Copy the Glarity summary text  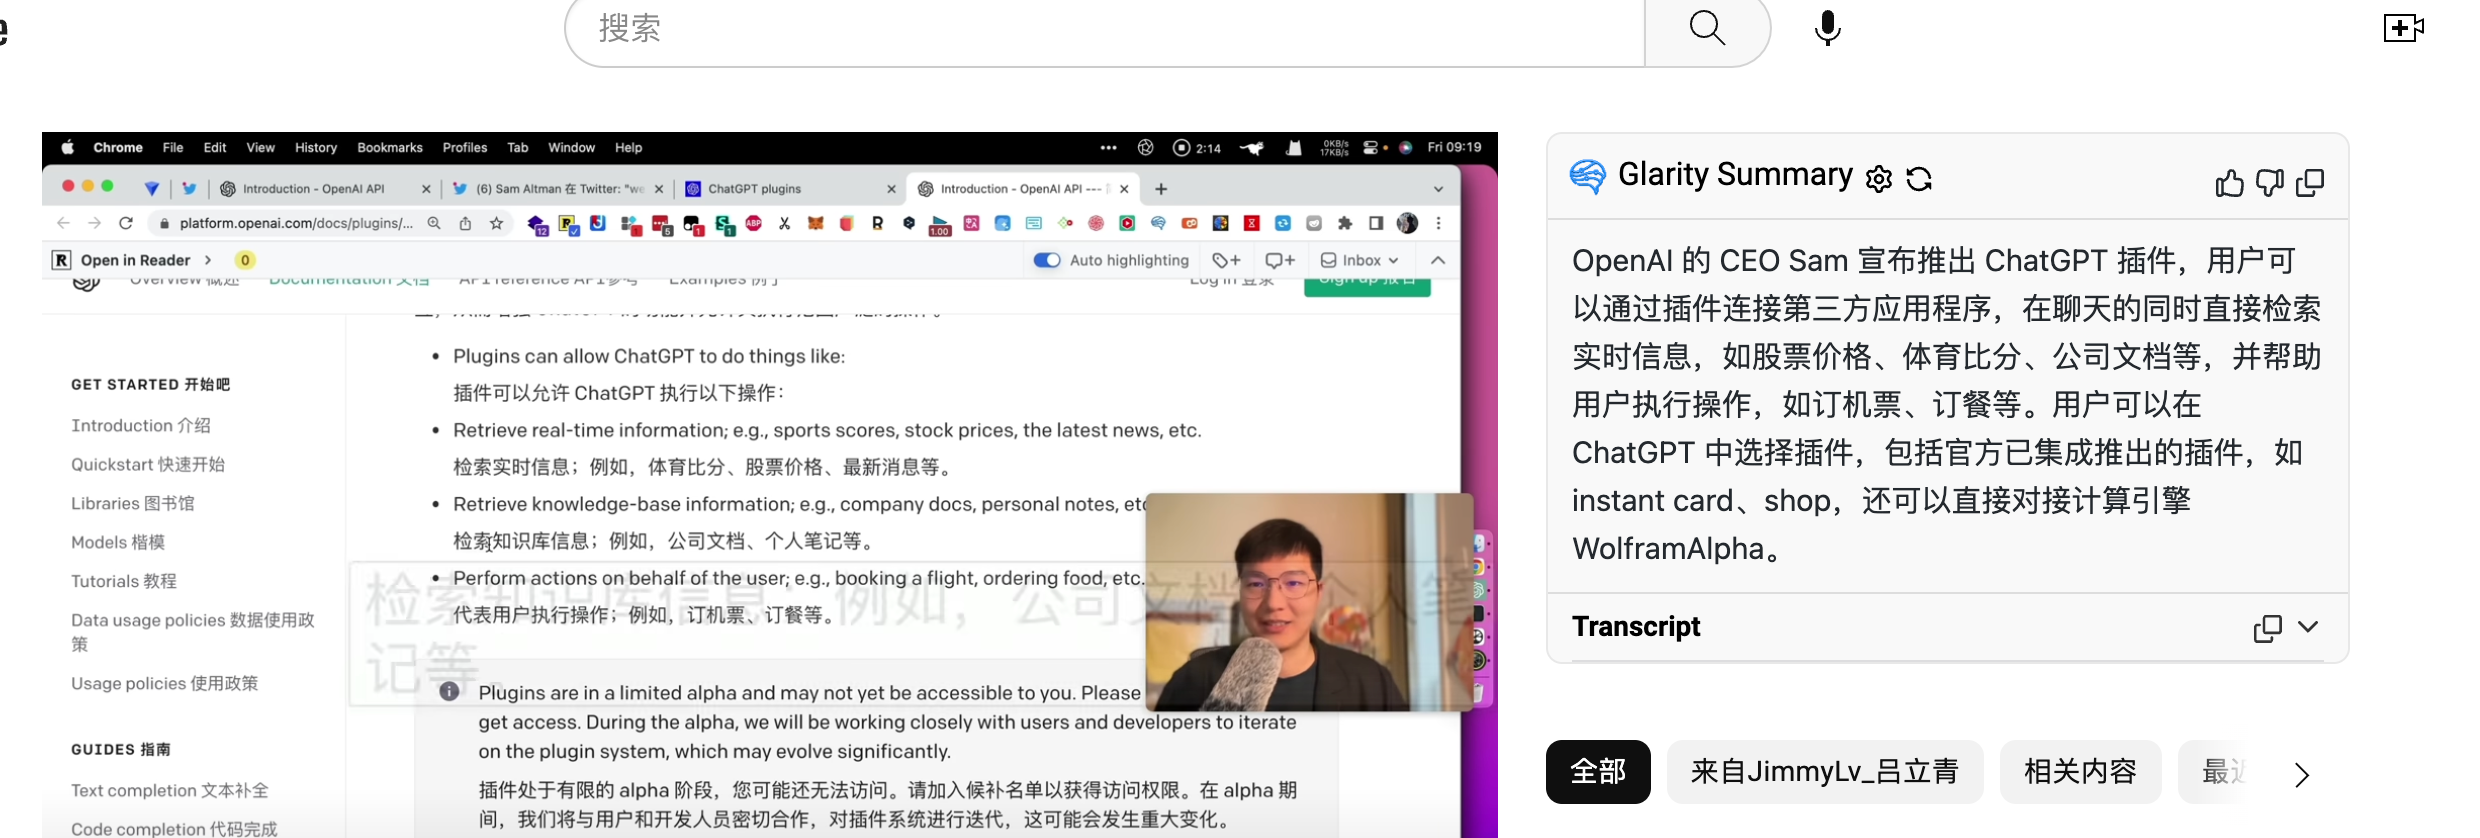[x=2310, y=183]
